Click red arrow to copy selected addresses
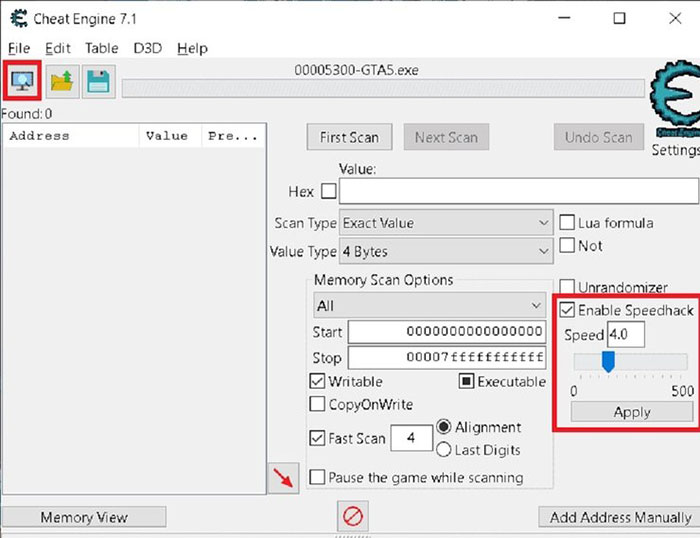 point(283,478)
